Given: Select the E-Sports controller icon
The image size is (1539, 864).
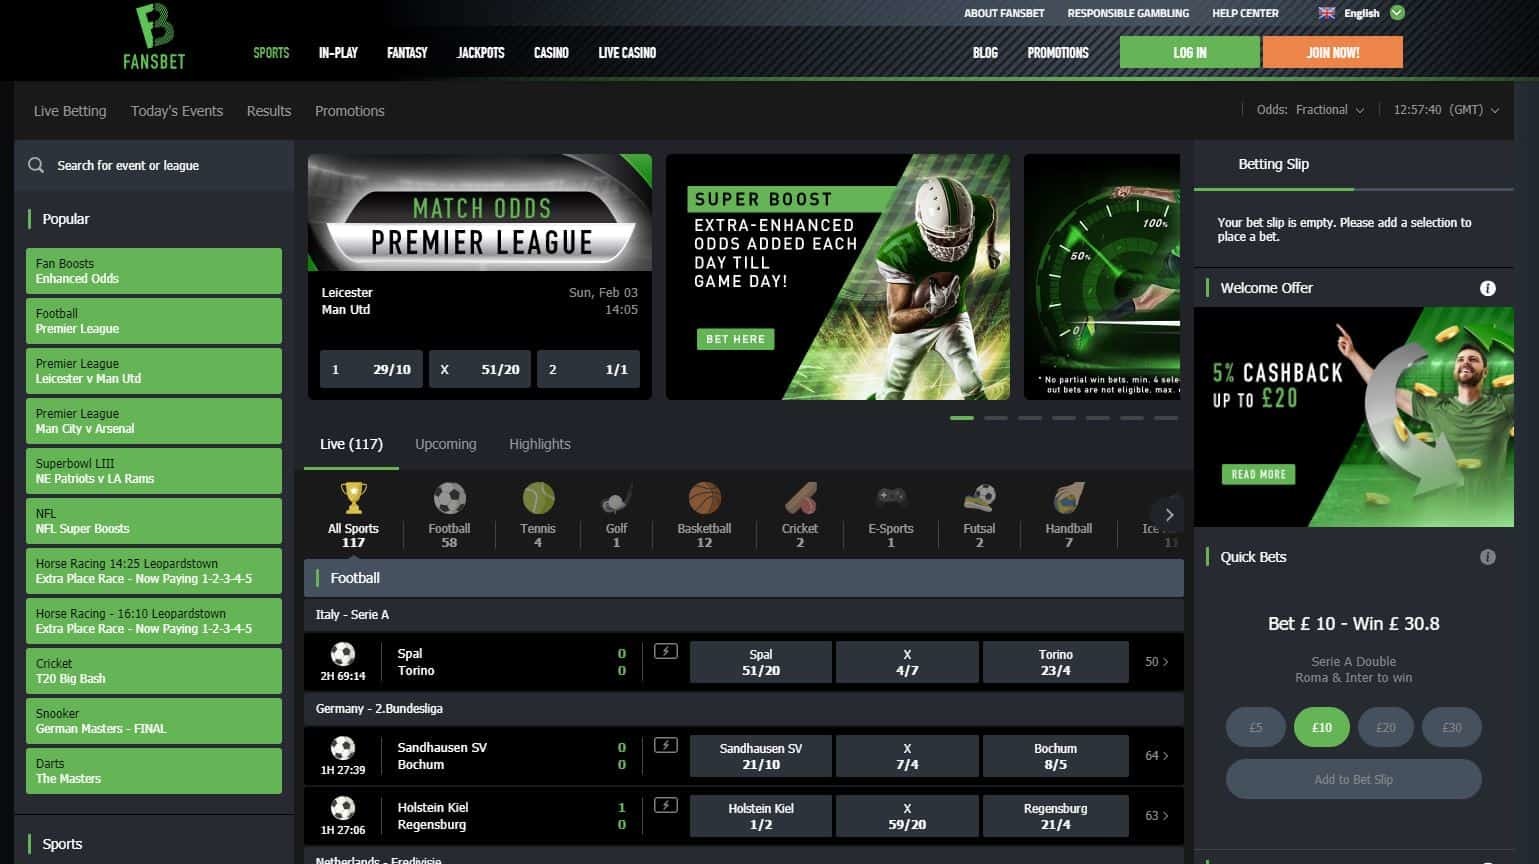Looking at the screenshot, I should [891, 497].
